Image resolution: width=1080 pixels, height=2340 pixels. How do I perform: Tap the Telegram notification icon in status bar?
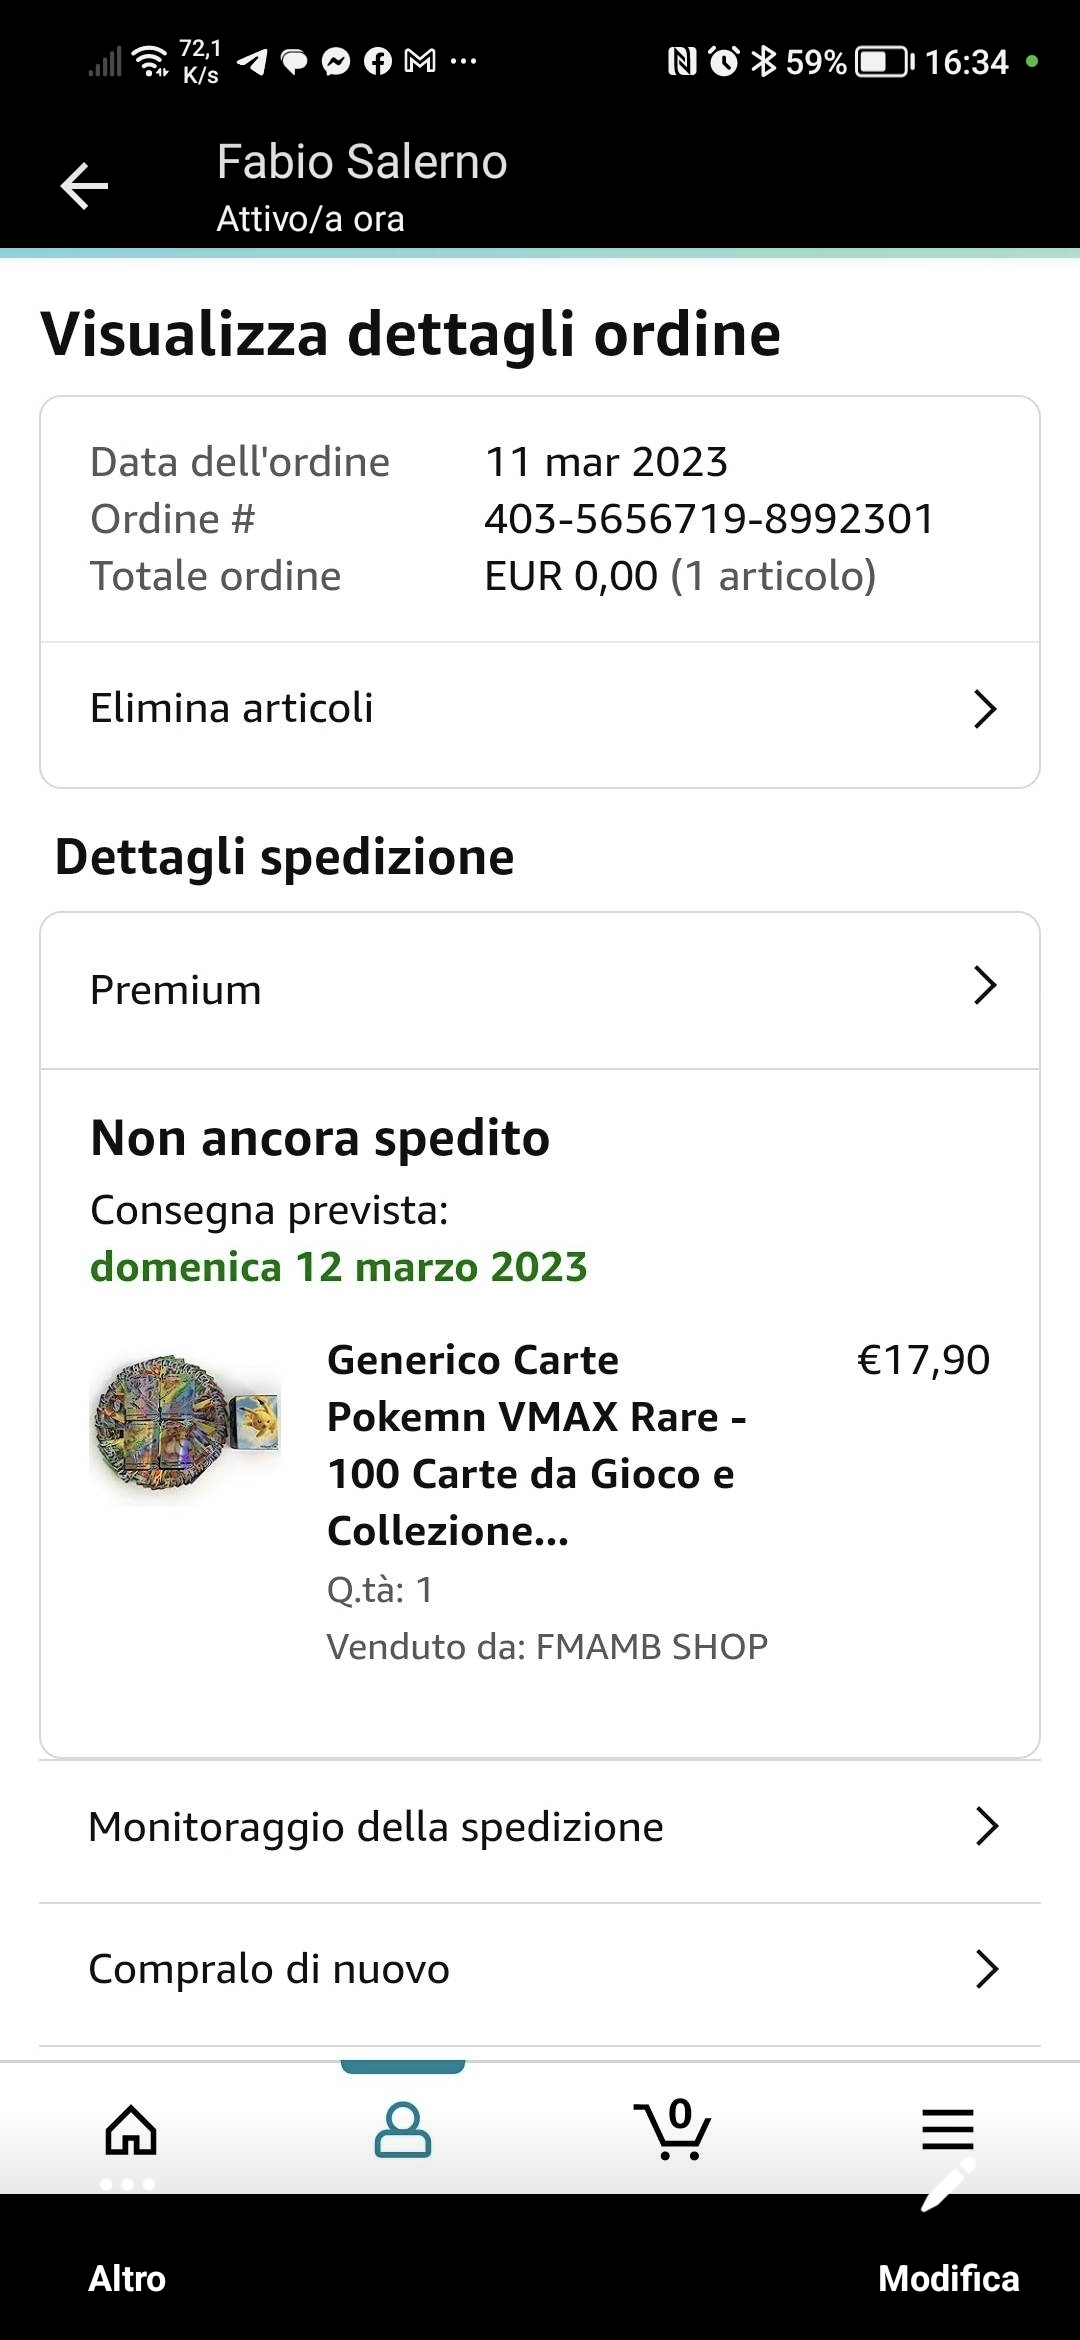point(252,62)
